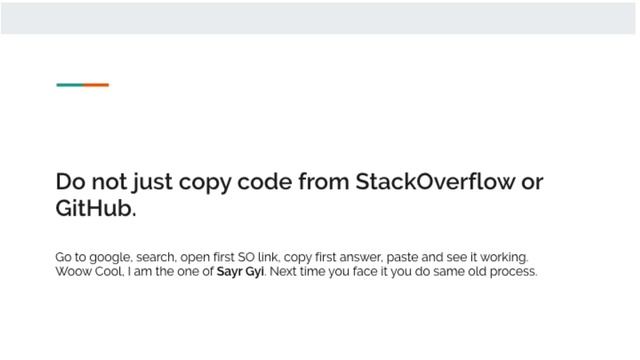
Task: Select the word copy in the heading
Action: click(205, 183)
